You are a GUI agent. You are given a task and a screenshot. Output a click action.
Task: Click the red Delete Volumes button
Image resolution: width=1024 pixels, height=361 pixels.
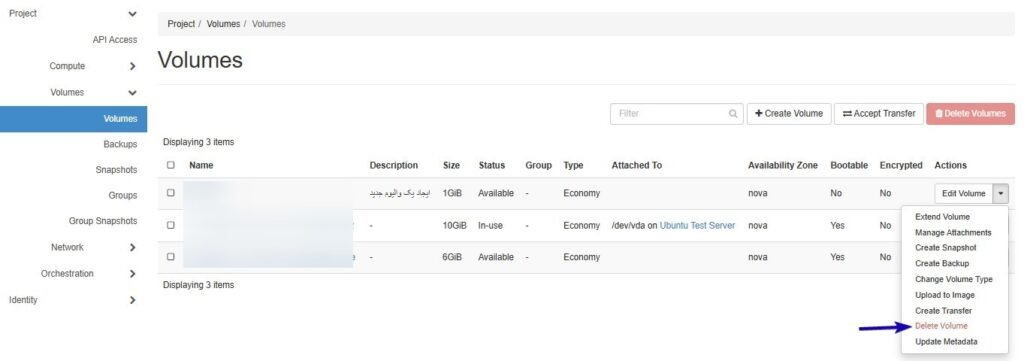(970, 114)
